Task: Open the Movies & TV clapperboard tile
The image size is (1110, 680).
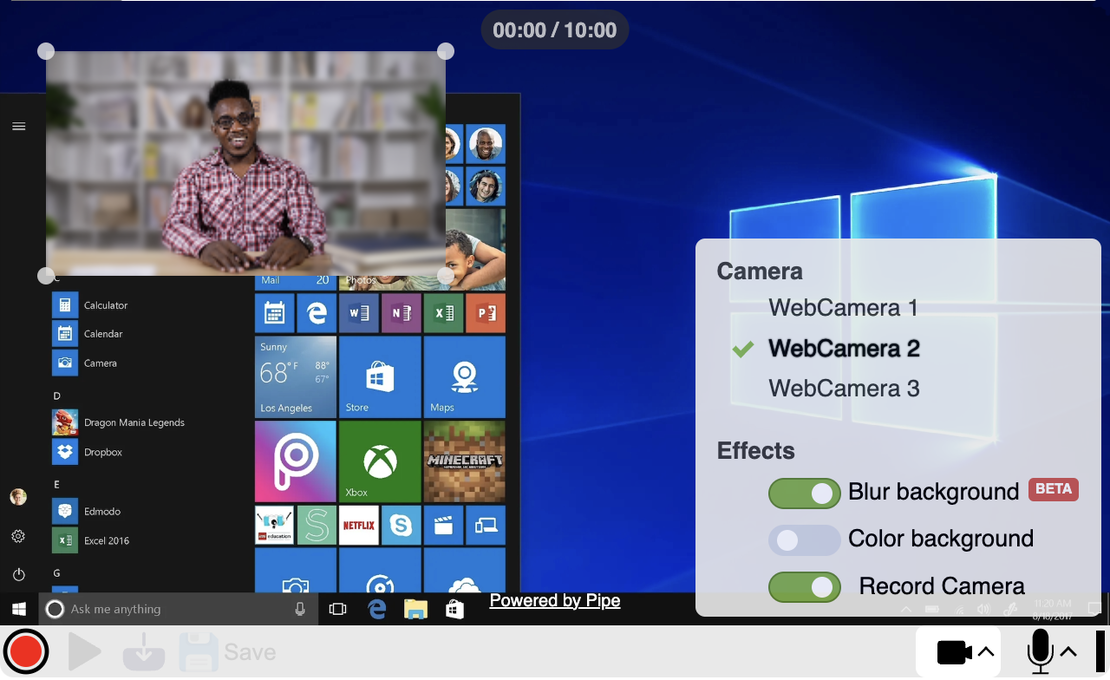Action: tap(444, 525)
